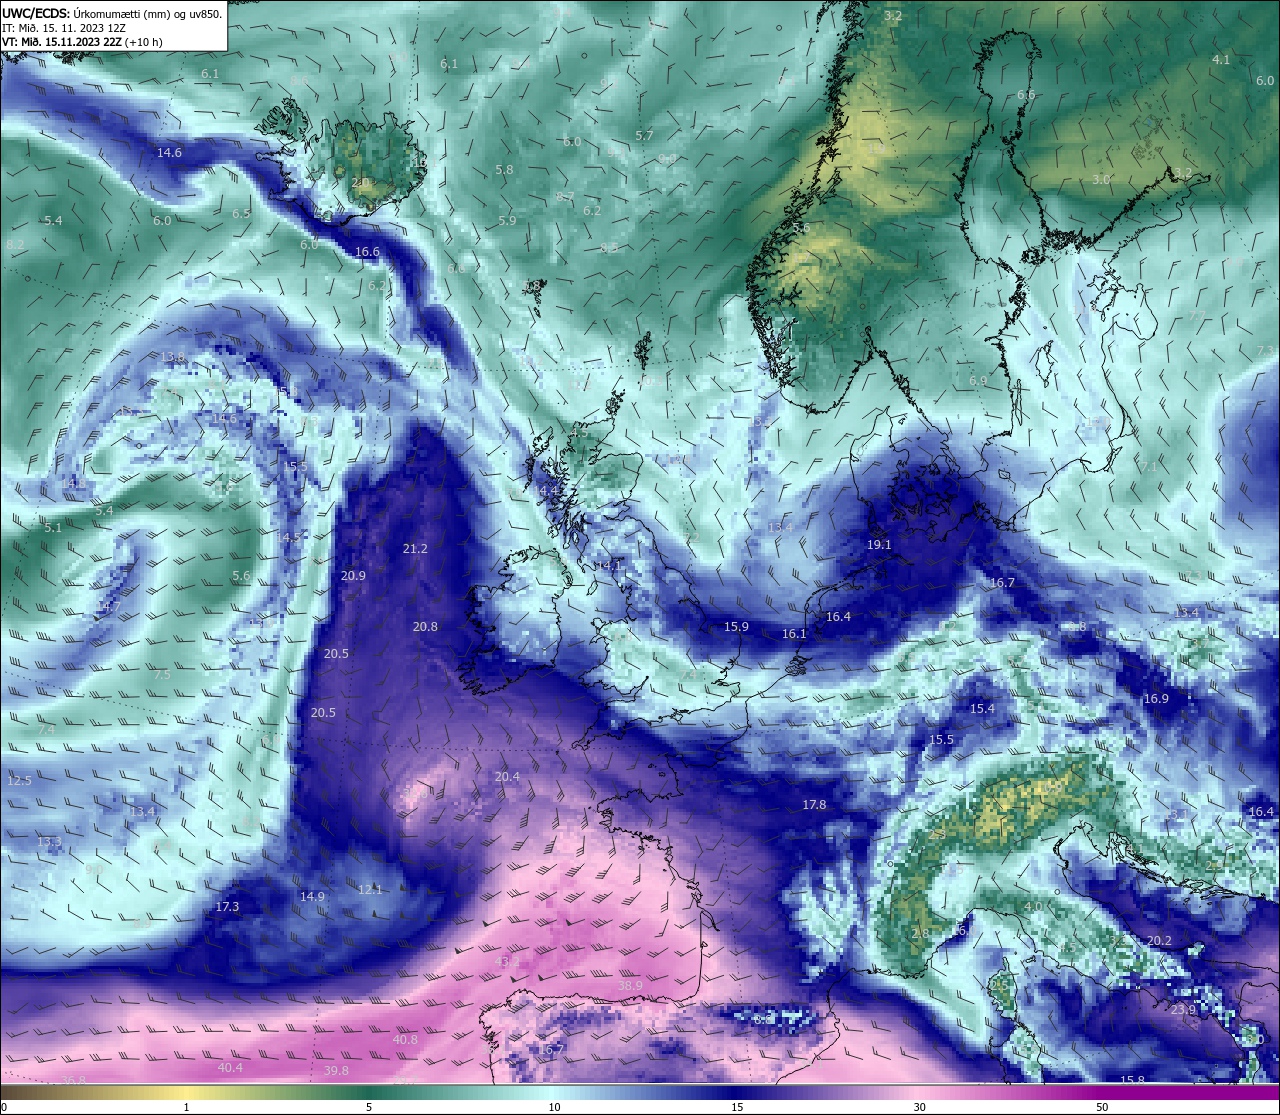The height and width of the screenshot is (1115, 1280).
Task: Click the '15.8' value at bottom right
Action: coord(1132,1081)
